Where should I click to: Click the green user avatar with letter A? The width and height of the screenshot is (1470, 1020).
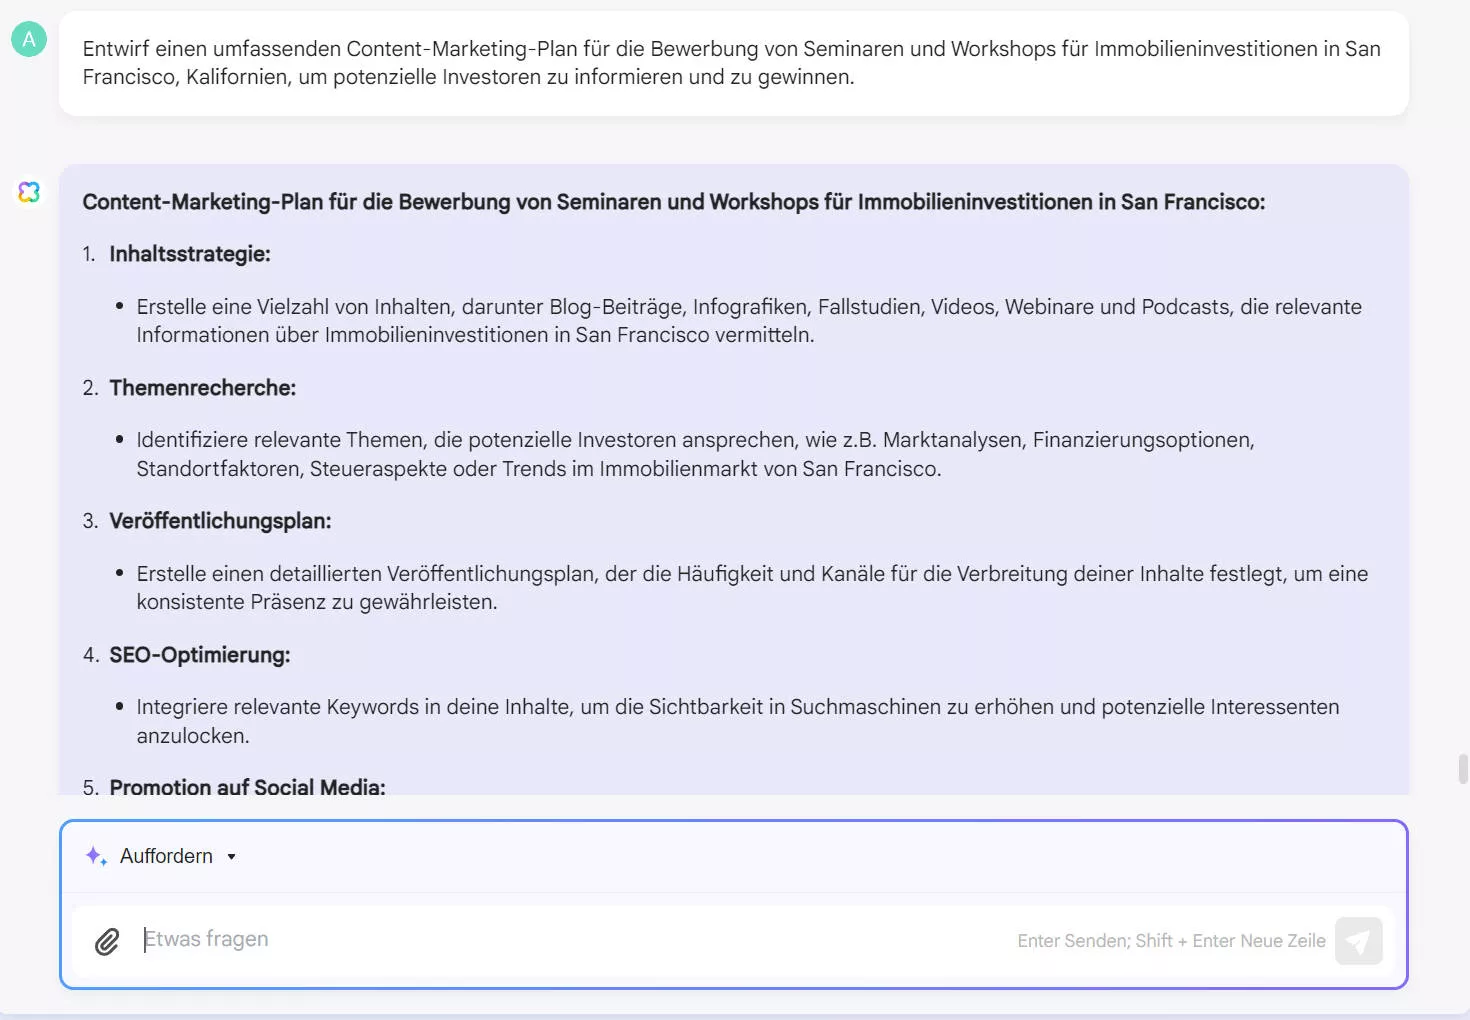pyautogui.click(x=29, y=39)
